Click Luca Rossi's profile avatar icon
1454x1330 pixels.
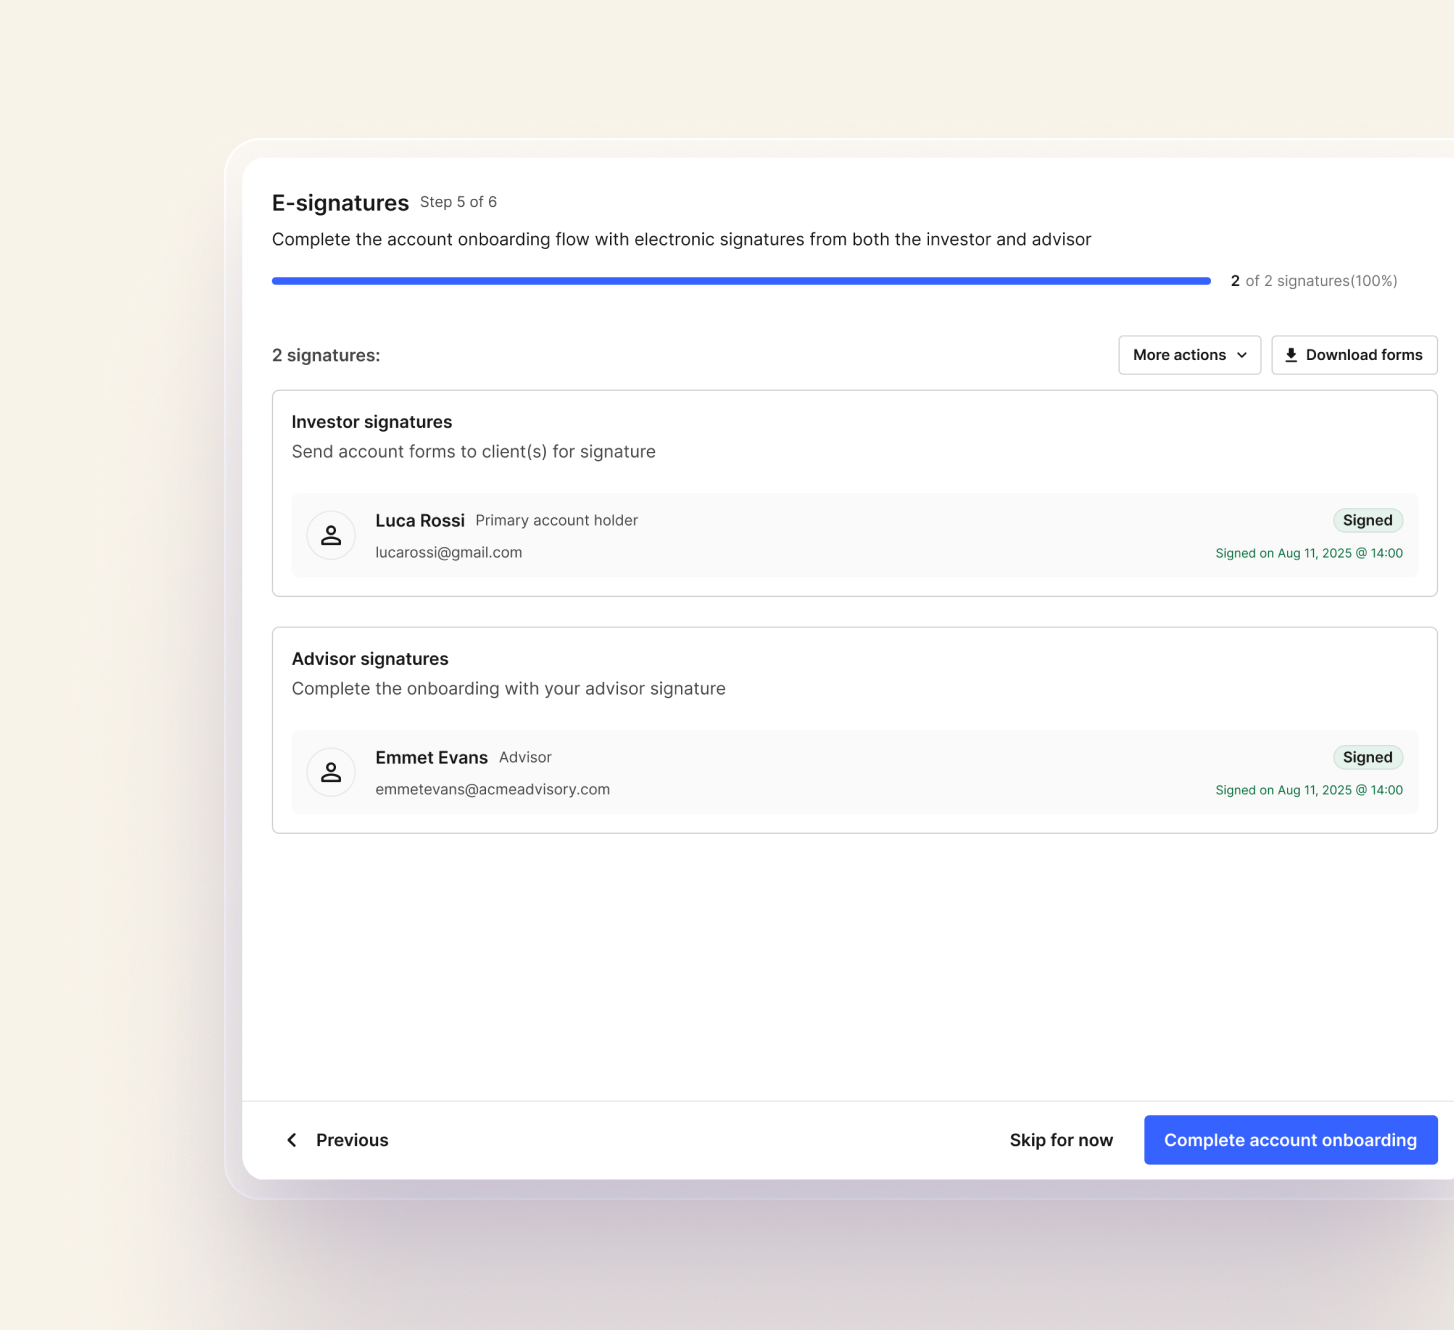[331, 536]
